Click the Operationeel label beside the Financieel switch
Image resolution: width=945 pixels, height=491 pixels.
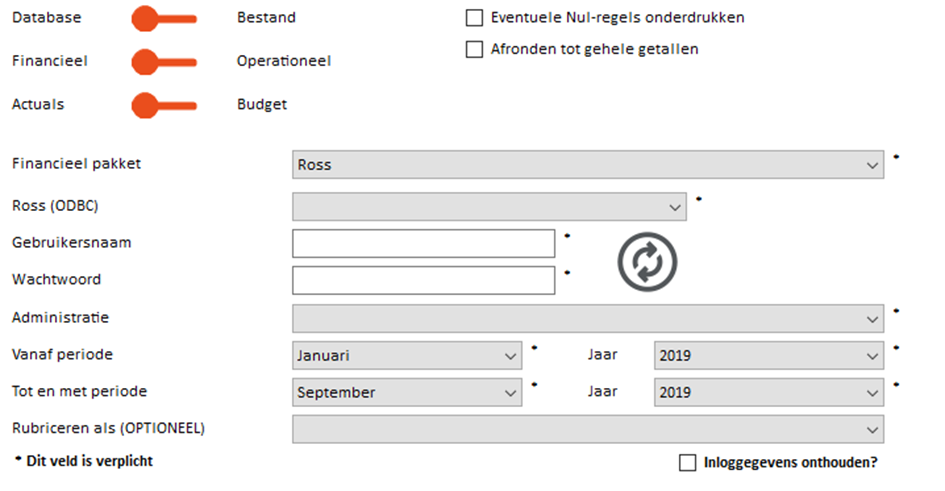point(284,61)
